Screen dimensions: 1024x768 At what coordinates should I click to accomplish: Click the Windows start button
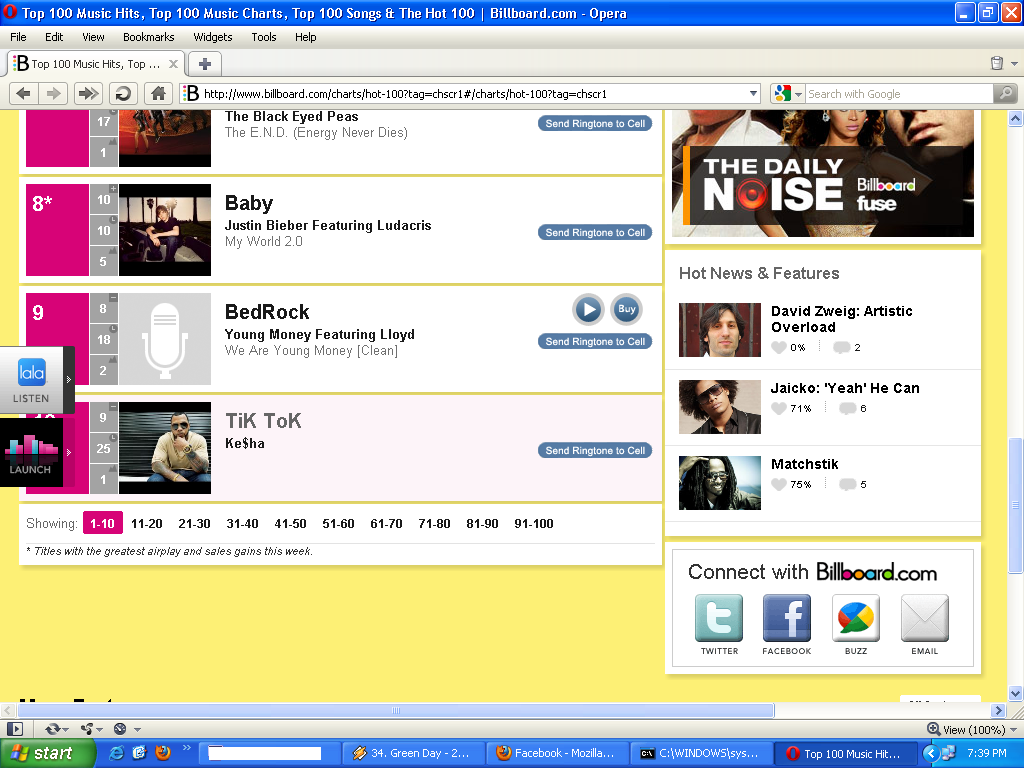(46, 754)
